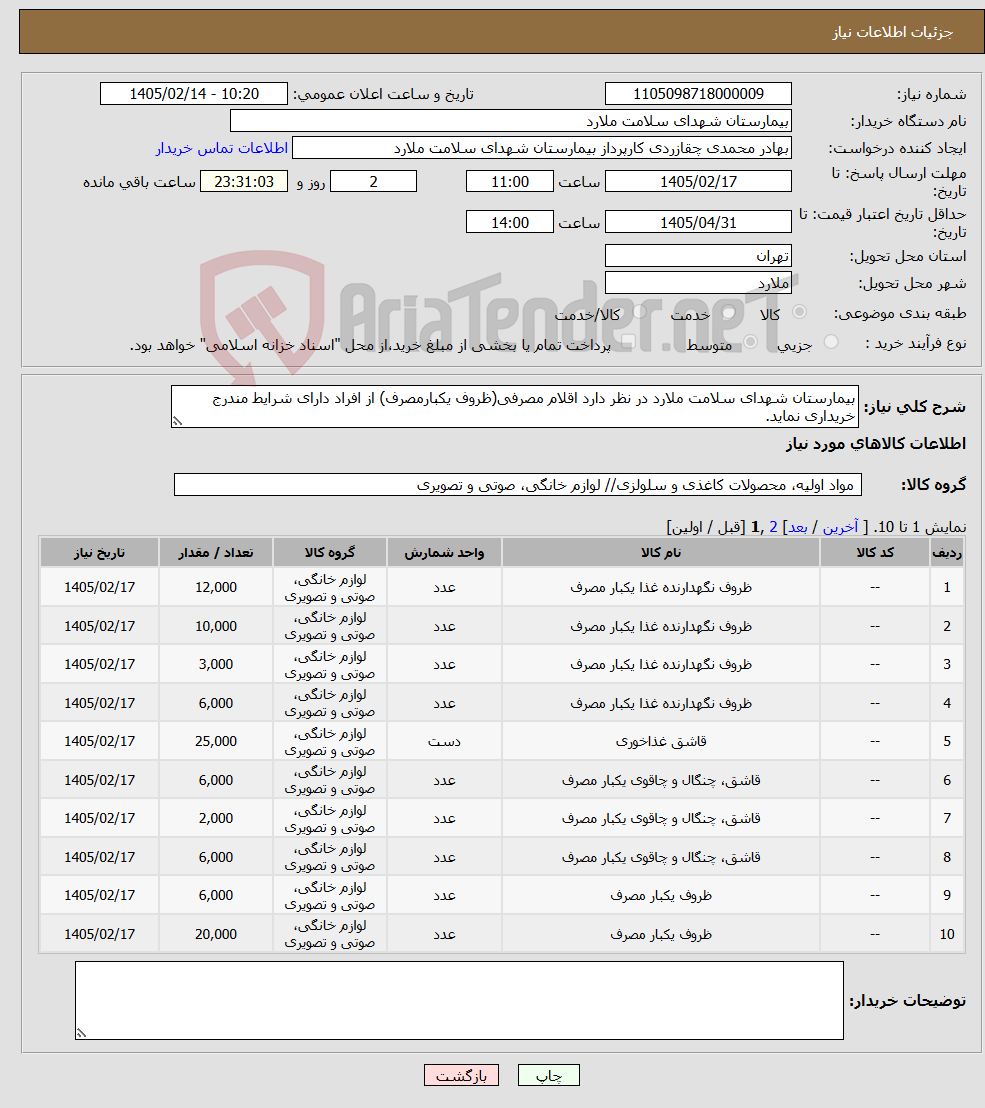Viewport: 985px width, 1108px height.
Task: Click the response deadline date 1405/02/17 field
Action: [x=698, y=182]
